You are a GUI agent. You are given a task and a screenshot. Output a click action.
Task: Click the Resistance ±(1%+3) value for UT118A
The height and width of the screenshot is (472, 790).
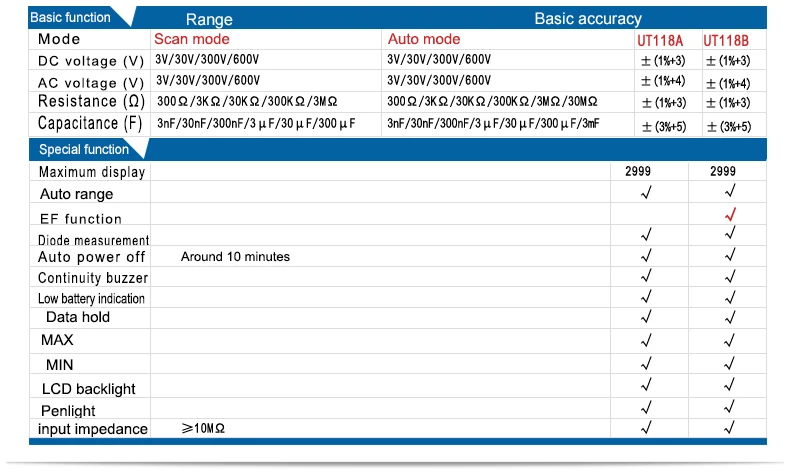click(664, 103)
